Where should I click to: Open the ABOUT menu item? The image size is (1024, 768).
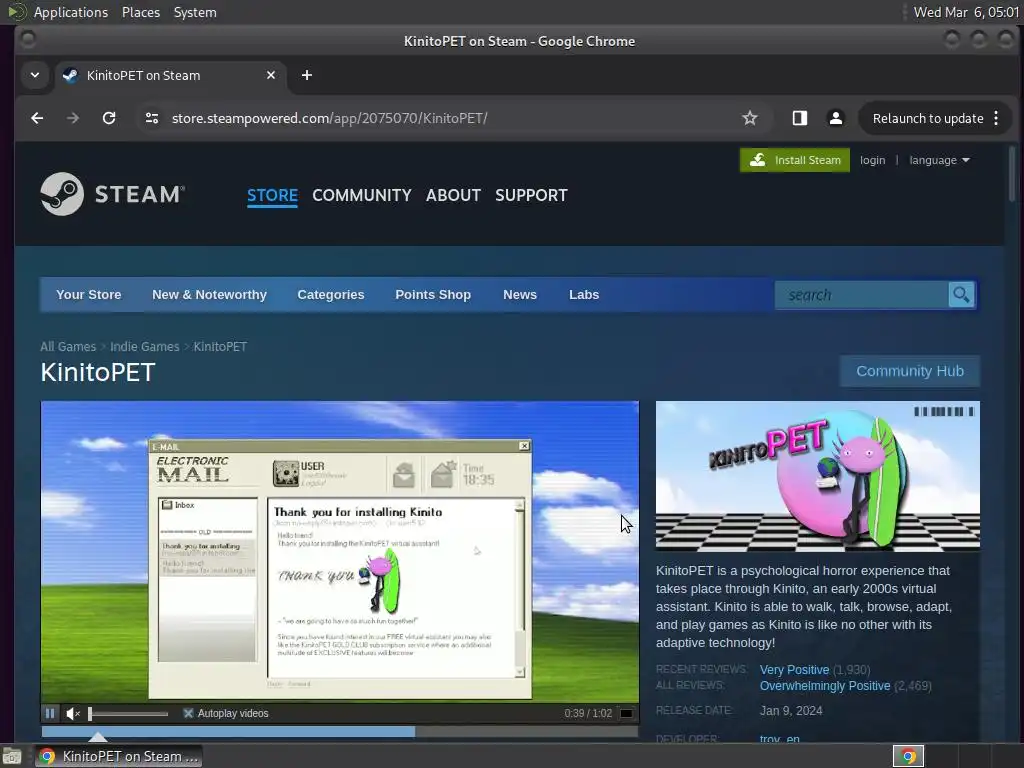tap(453, 195)
